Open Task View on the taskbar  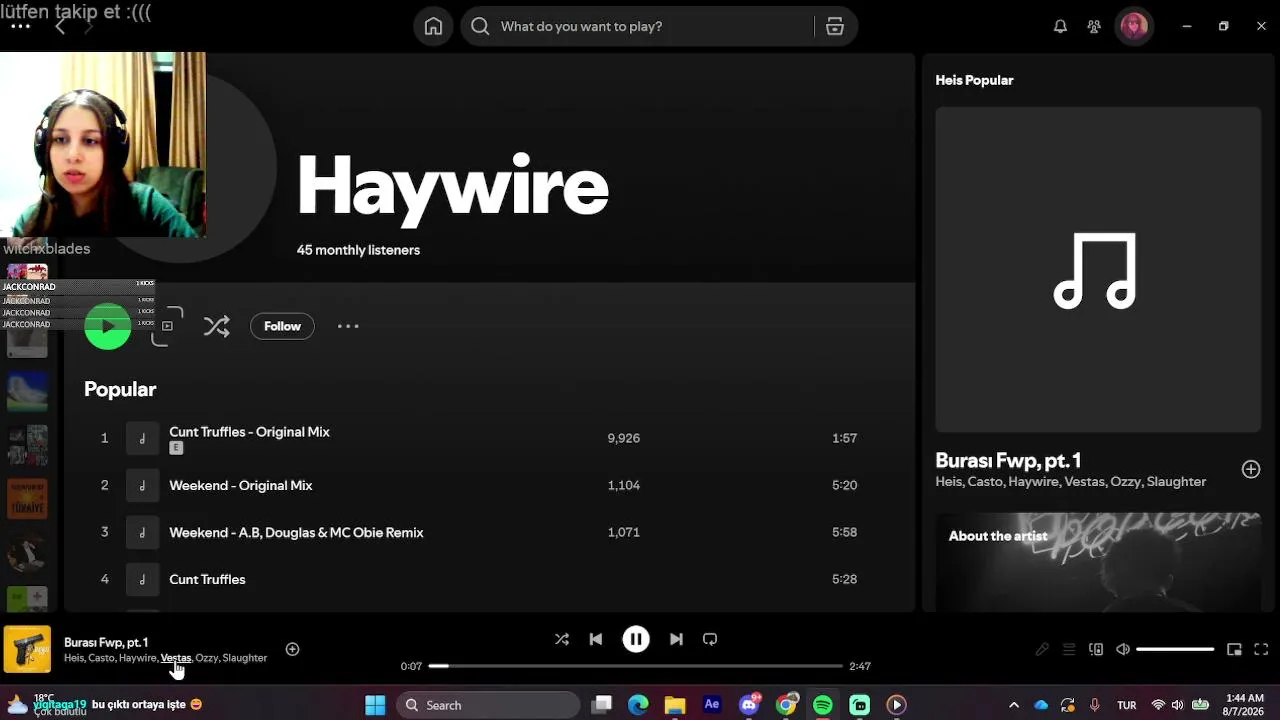point(601,705)
